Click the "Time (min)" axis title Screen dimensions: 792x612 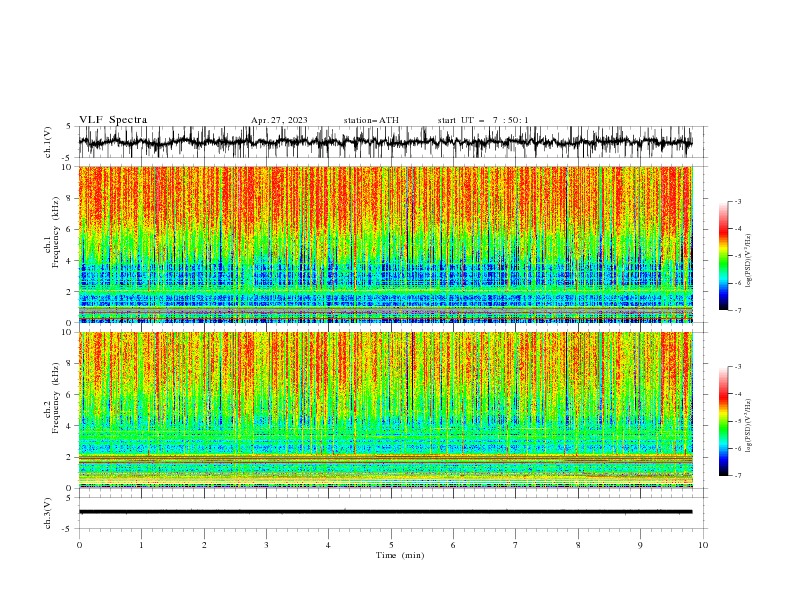tap(400, 555)
